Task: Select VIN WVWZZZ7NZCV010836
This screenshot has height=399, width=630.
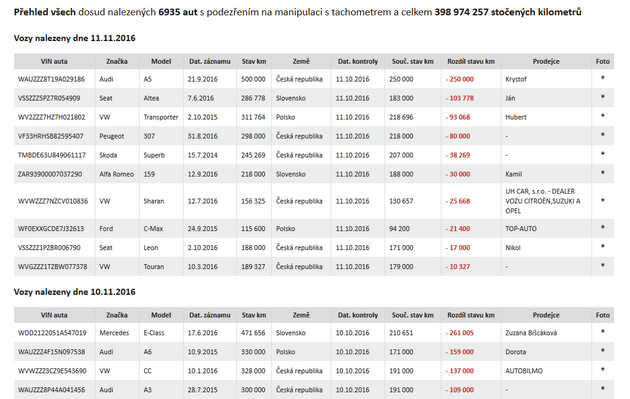Action: (53, 201)
